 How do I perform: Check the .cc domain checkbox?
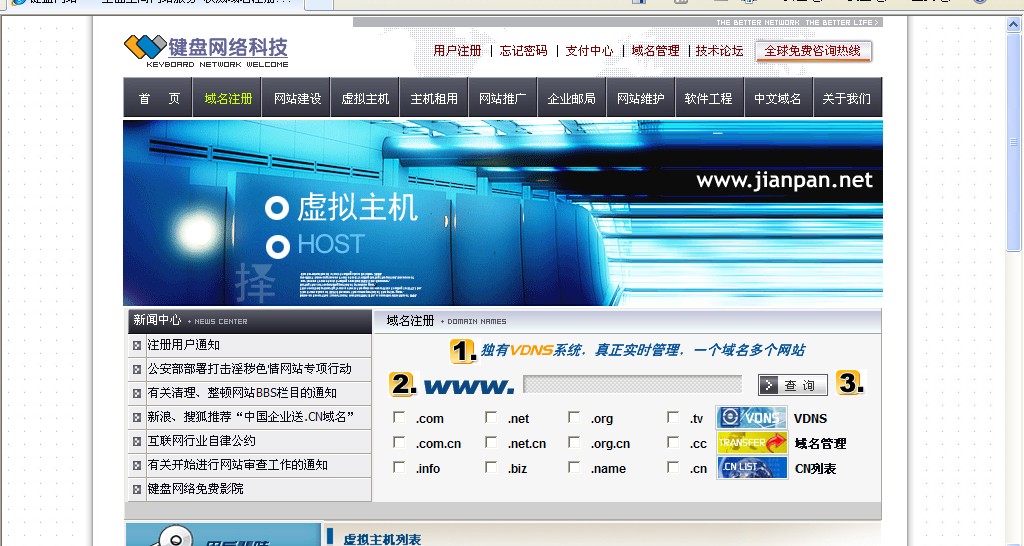(x=673, y=442)
